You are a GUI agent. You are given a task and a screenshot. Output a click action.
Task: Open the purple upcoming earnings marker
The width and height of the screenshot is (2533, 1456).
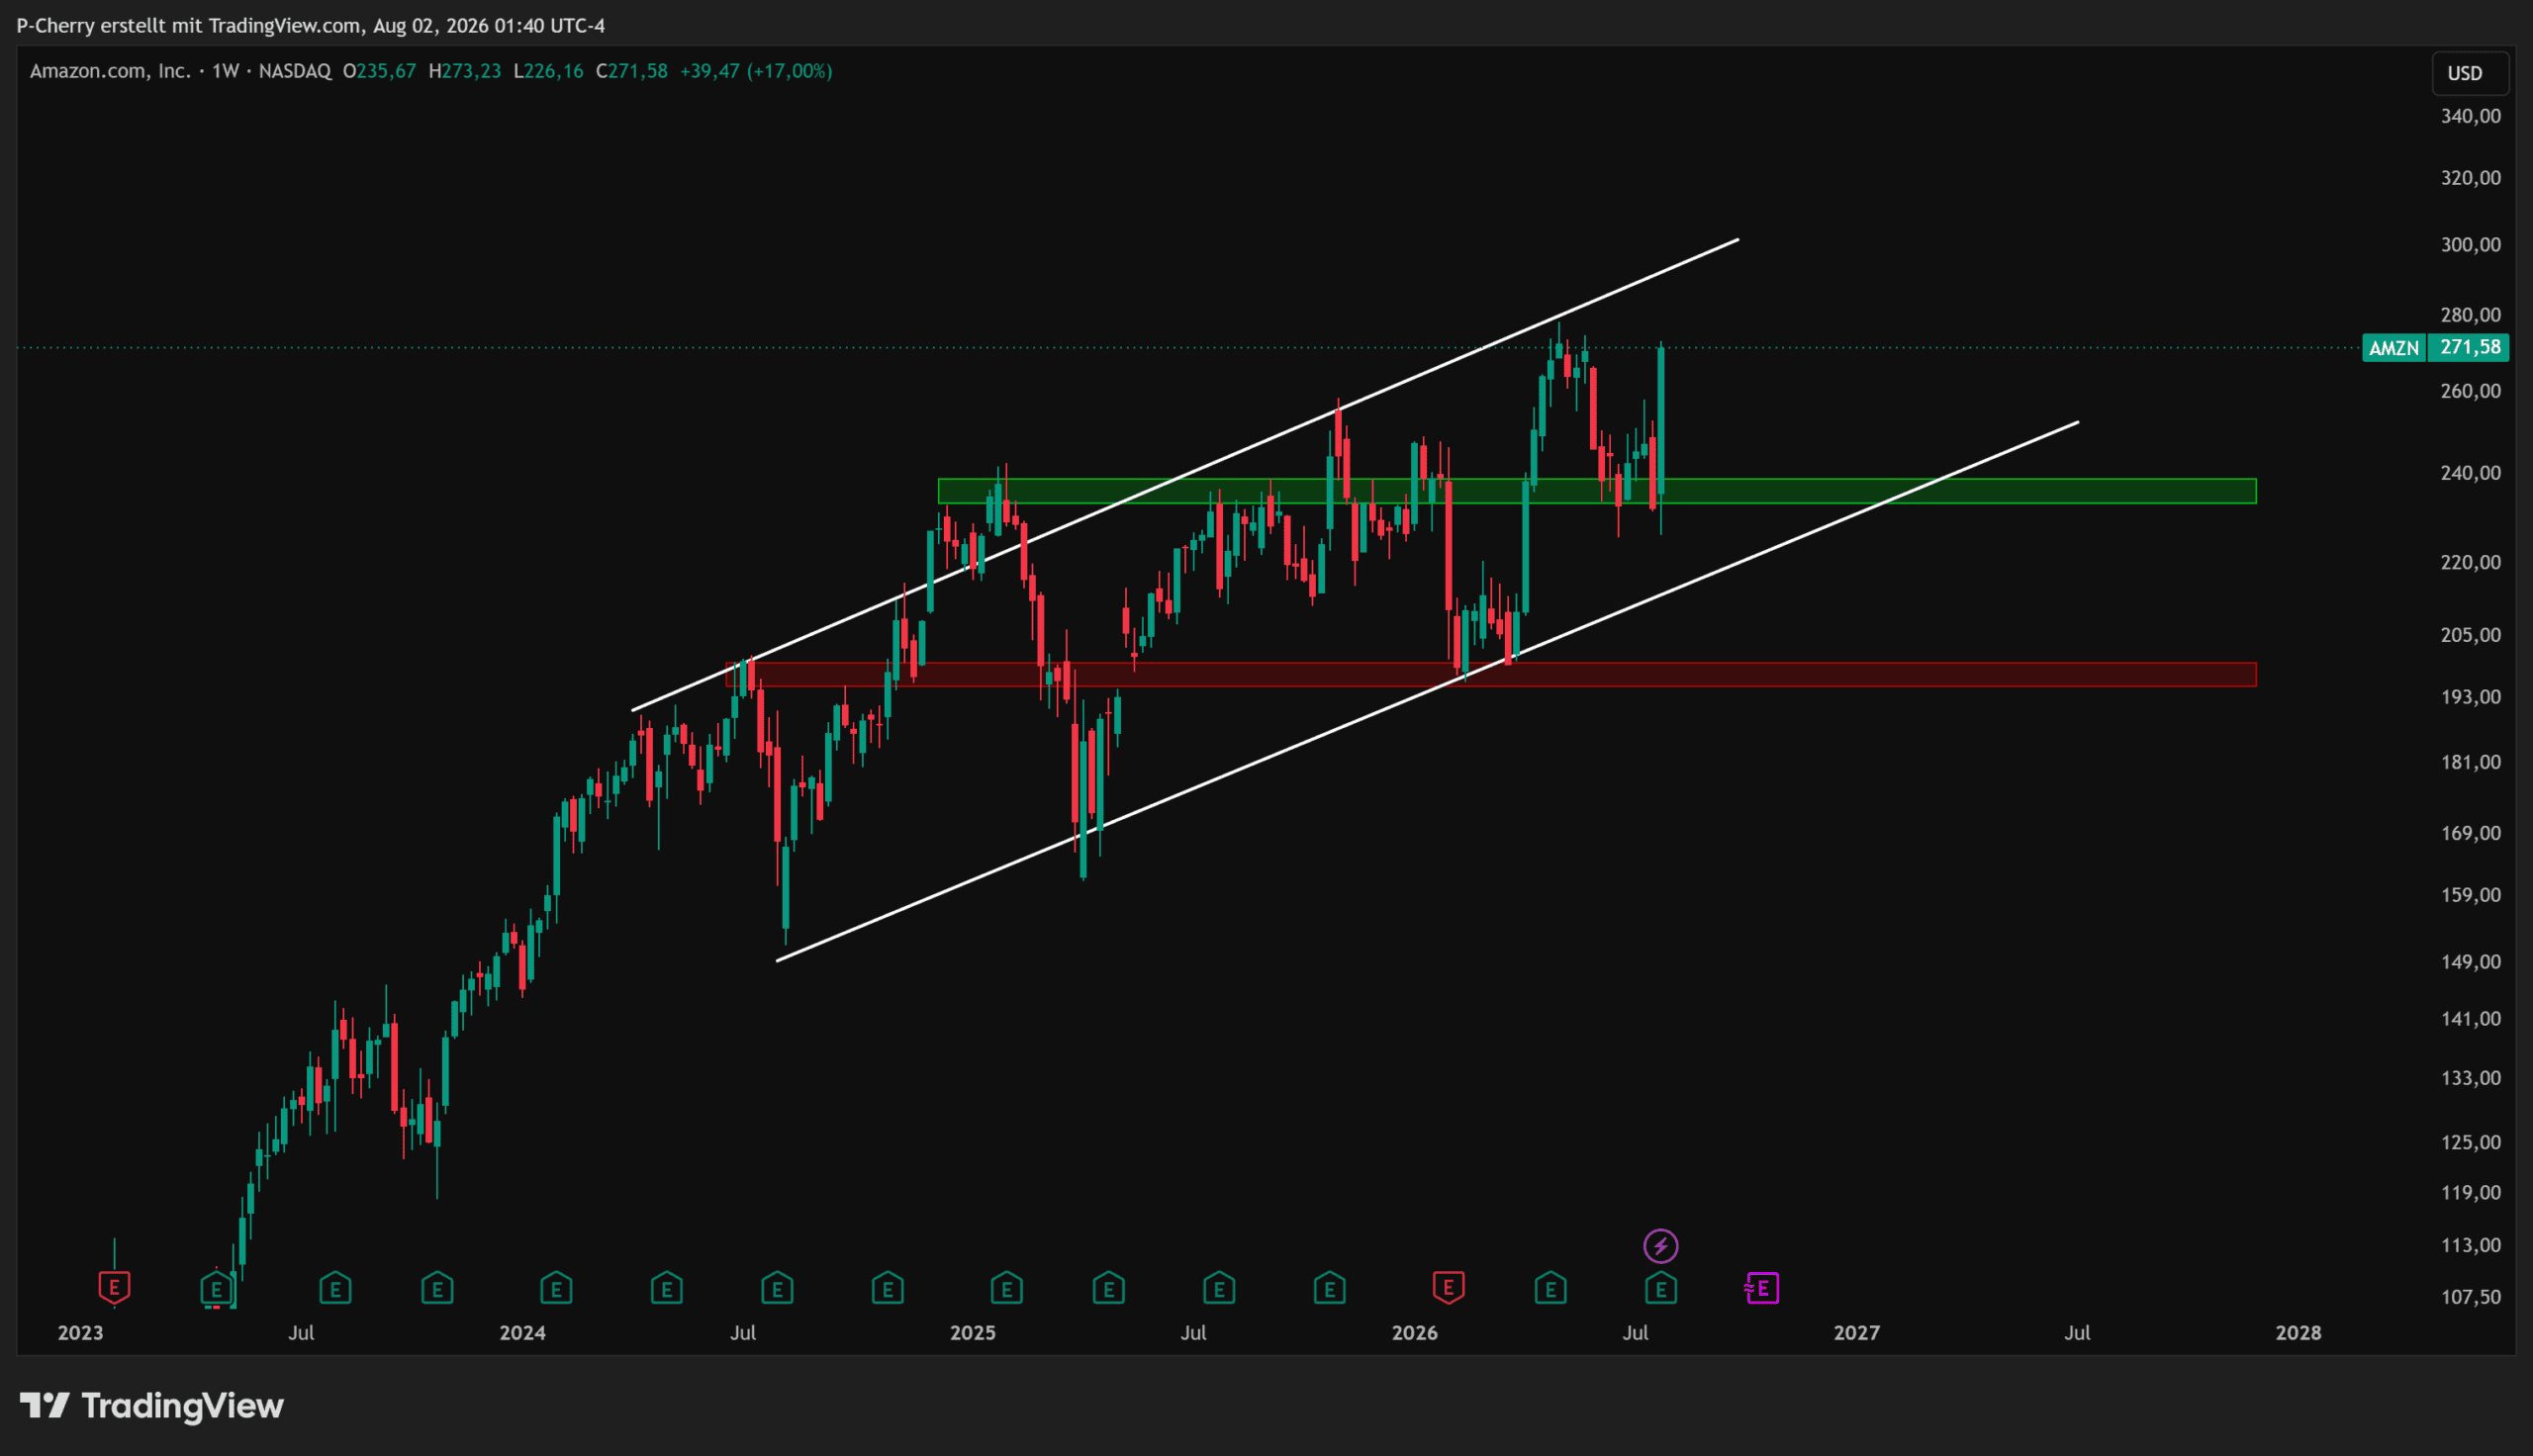pos(1762,1288)
